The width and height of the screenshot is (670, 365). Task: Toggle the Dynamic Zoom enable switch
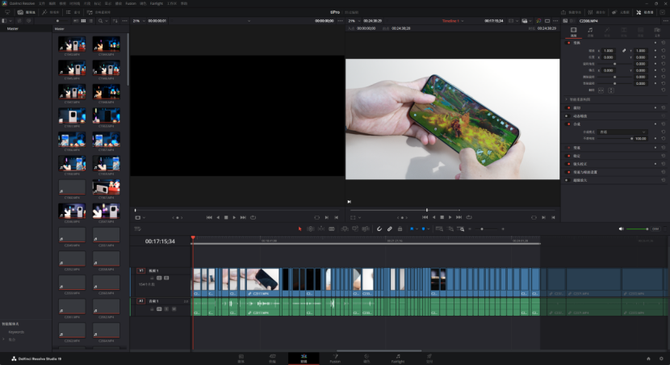568,116
